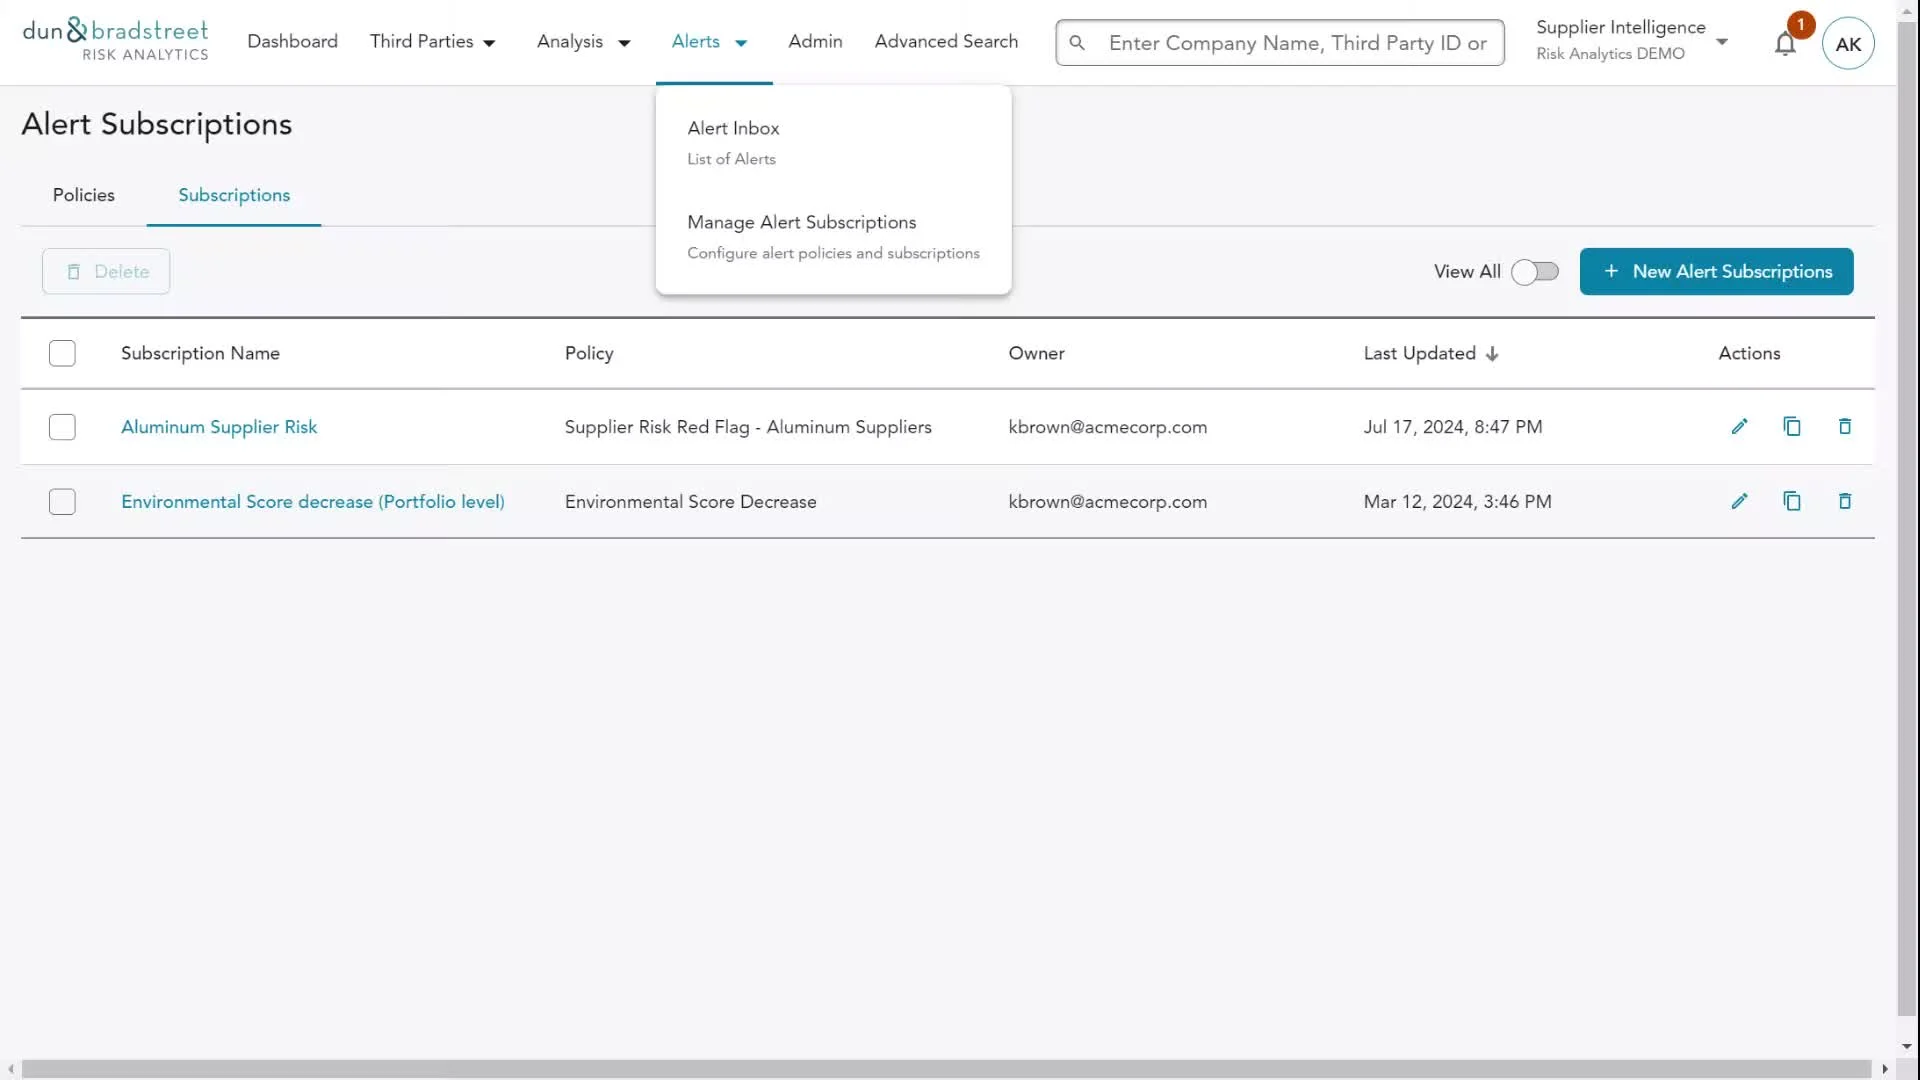Duplicate the Environmental Score decrease subscription
This screenshot has height=1080, width=1920.
(1792, 501)
